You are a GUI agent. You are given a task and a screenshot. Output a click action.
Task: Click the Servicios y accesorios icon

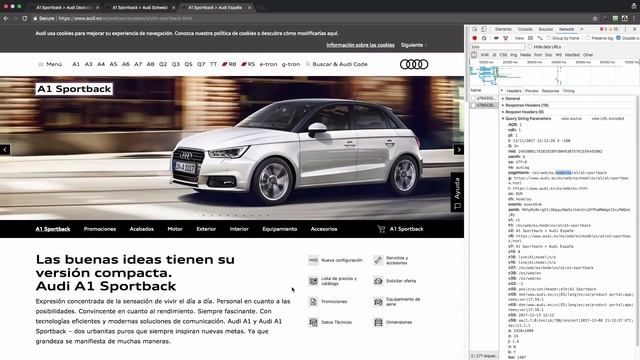(378, 260)
